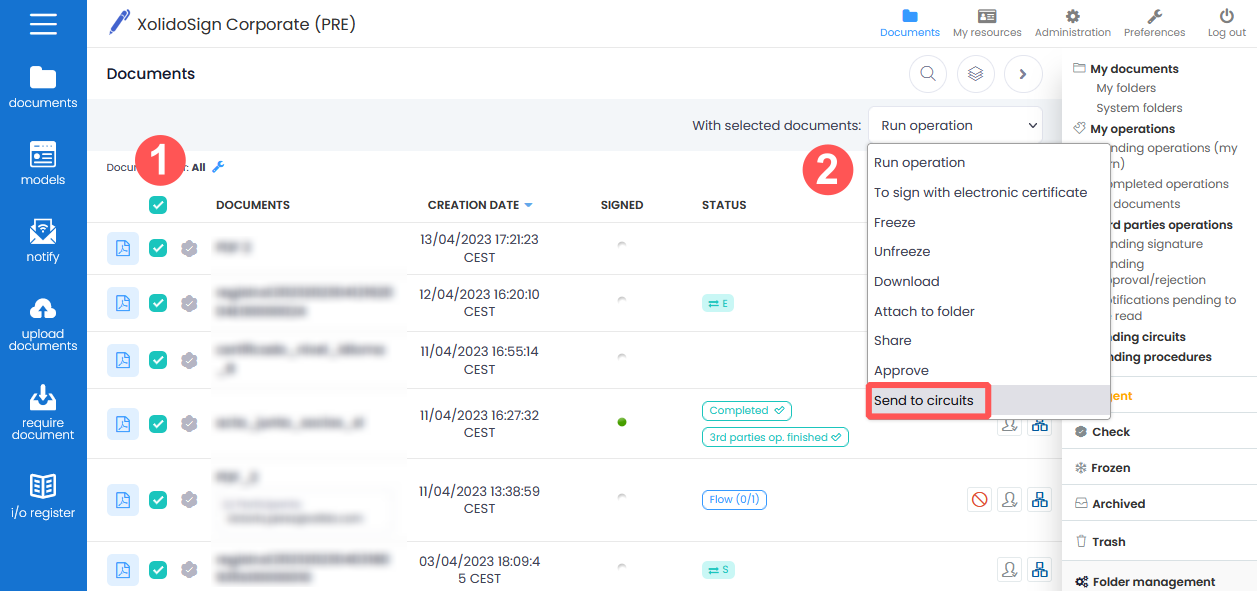Select Send to circuits option
Viewport: 1257px width, 591px height.
point(923,401)
